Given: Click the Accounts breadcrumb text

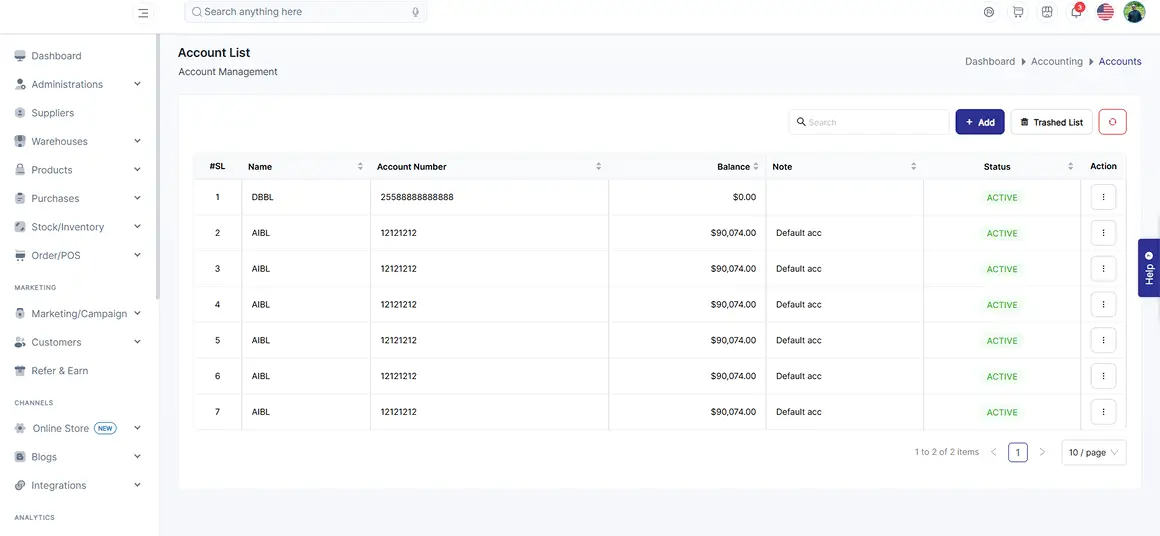Looking at the screenshot, I should tap(1119, 61).
